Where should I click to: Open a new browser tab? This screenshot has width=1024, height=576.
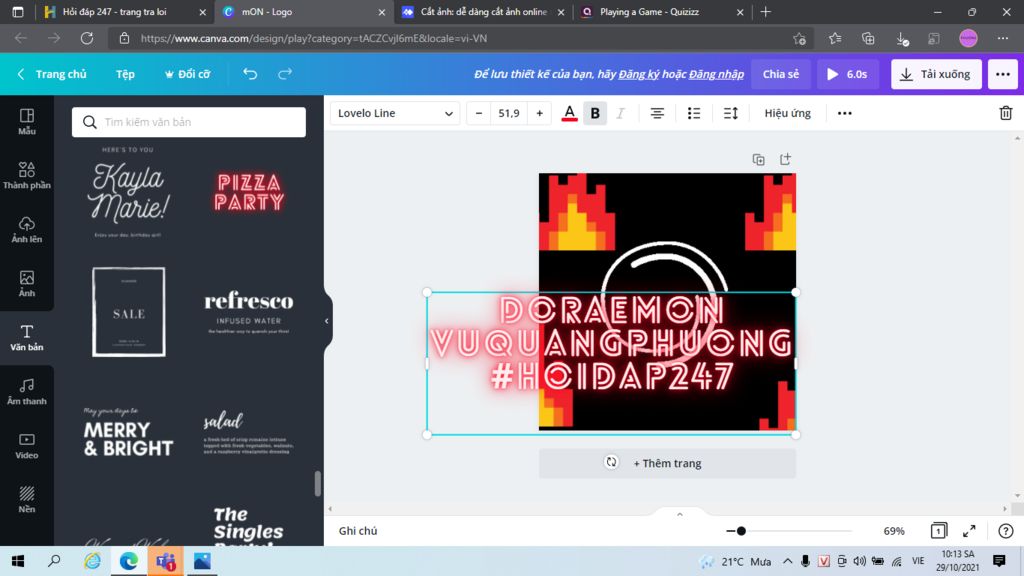click(x=766, y=12)
